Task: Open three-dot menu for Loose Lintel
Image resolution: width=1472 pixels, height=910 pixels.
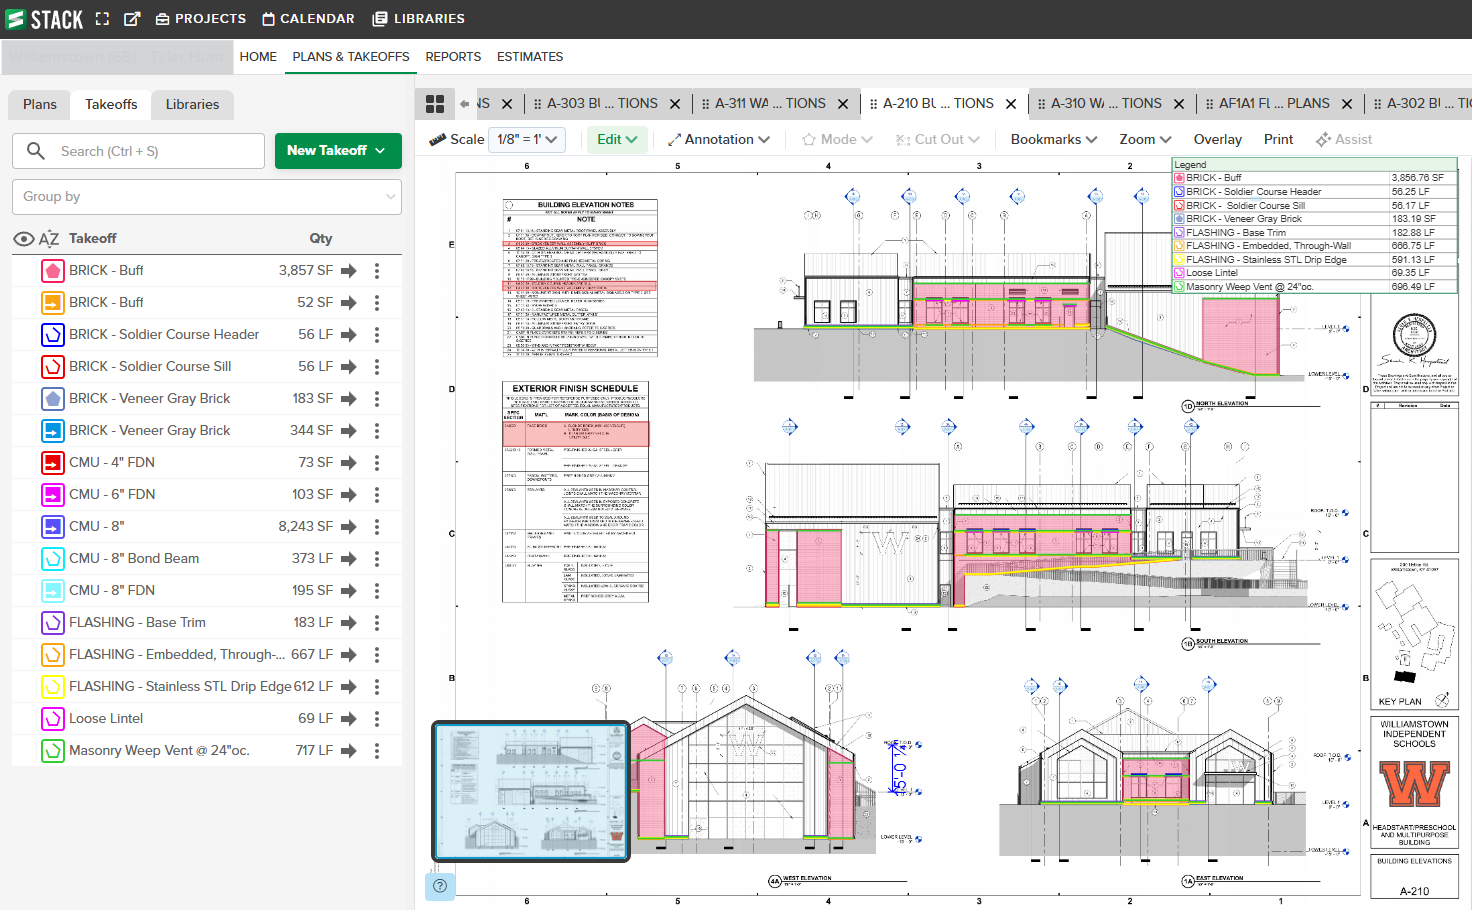Action: (x=377, y=719)
